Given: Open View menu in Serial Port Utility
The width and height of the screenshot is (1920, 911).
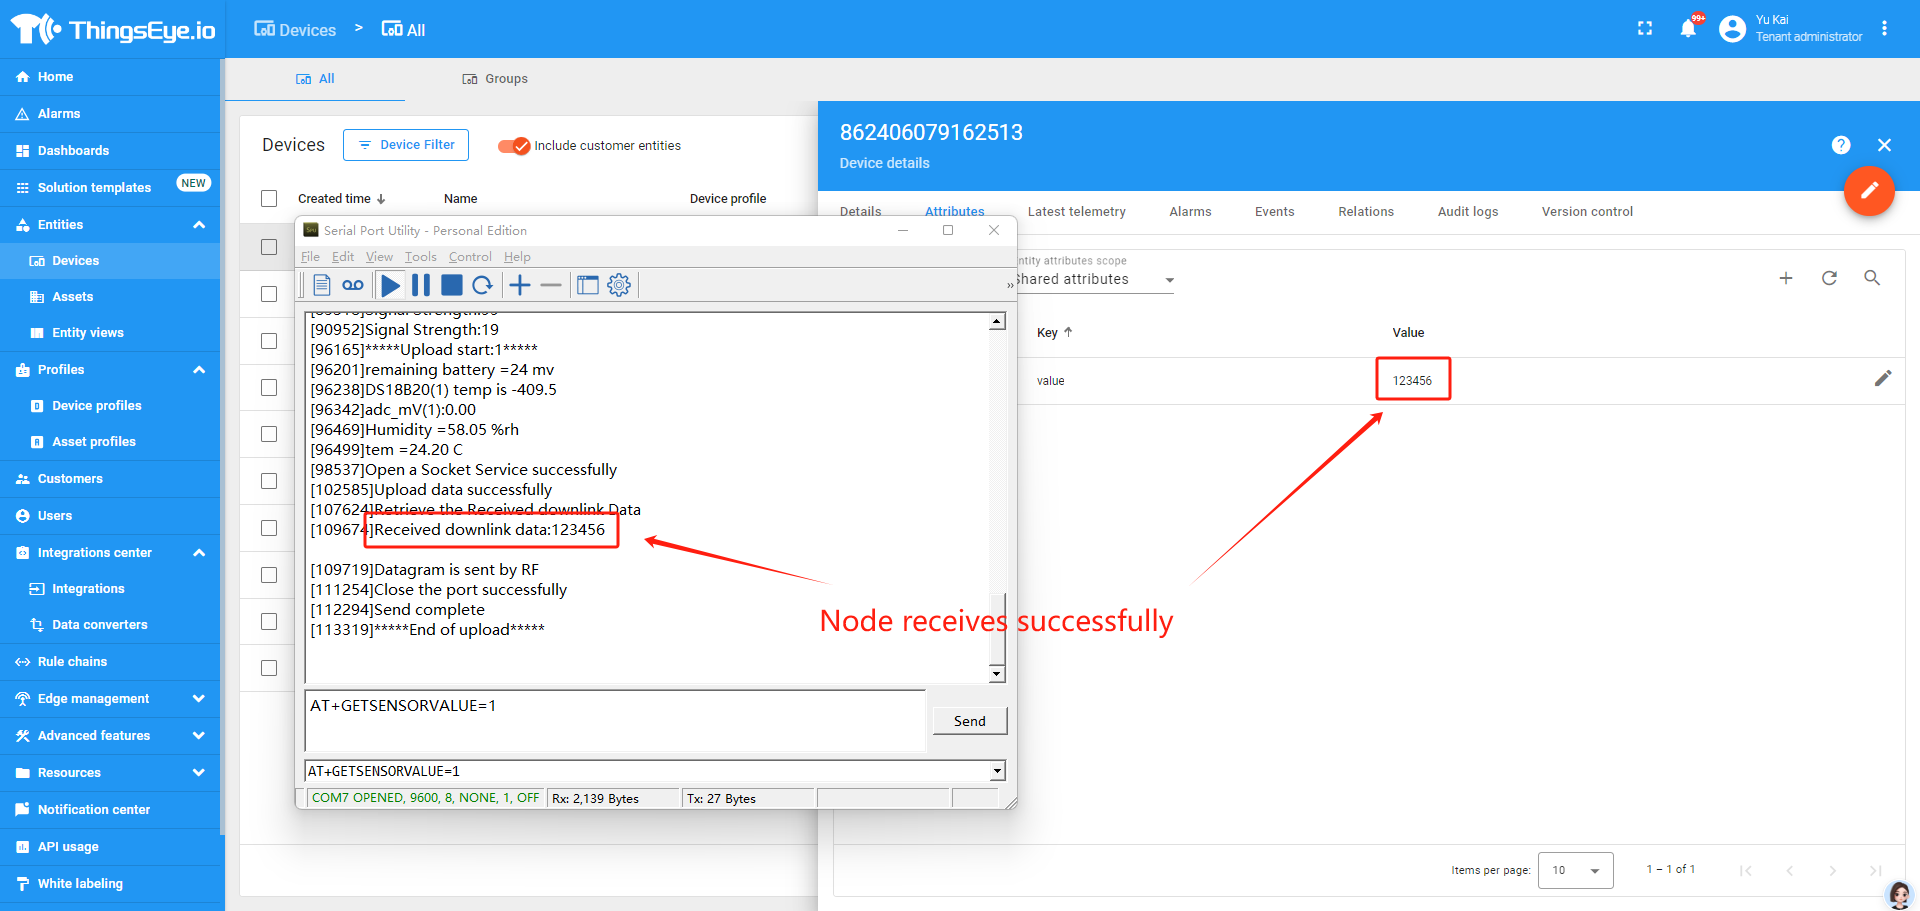Looking at the screenshot, I should click(x=379, y=257).
